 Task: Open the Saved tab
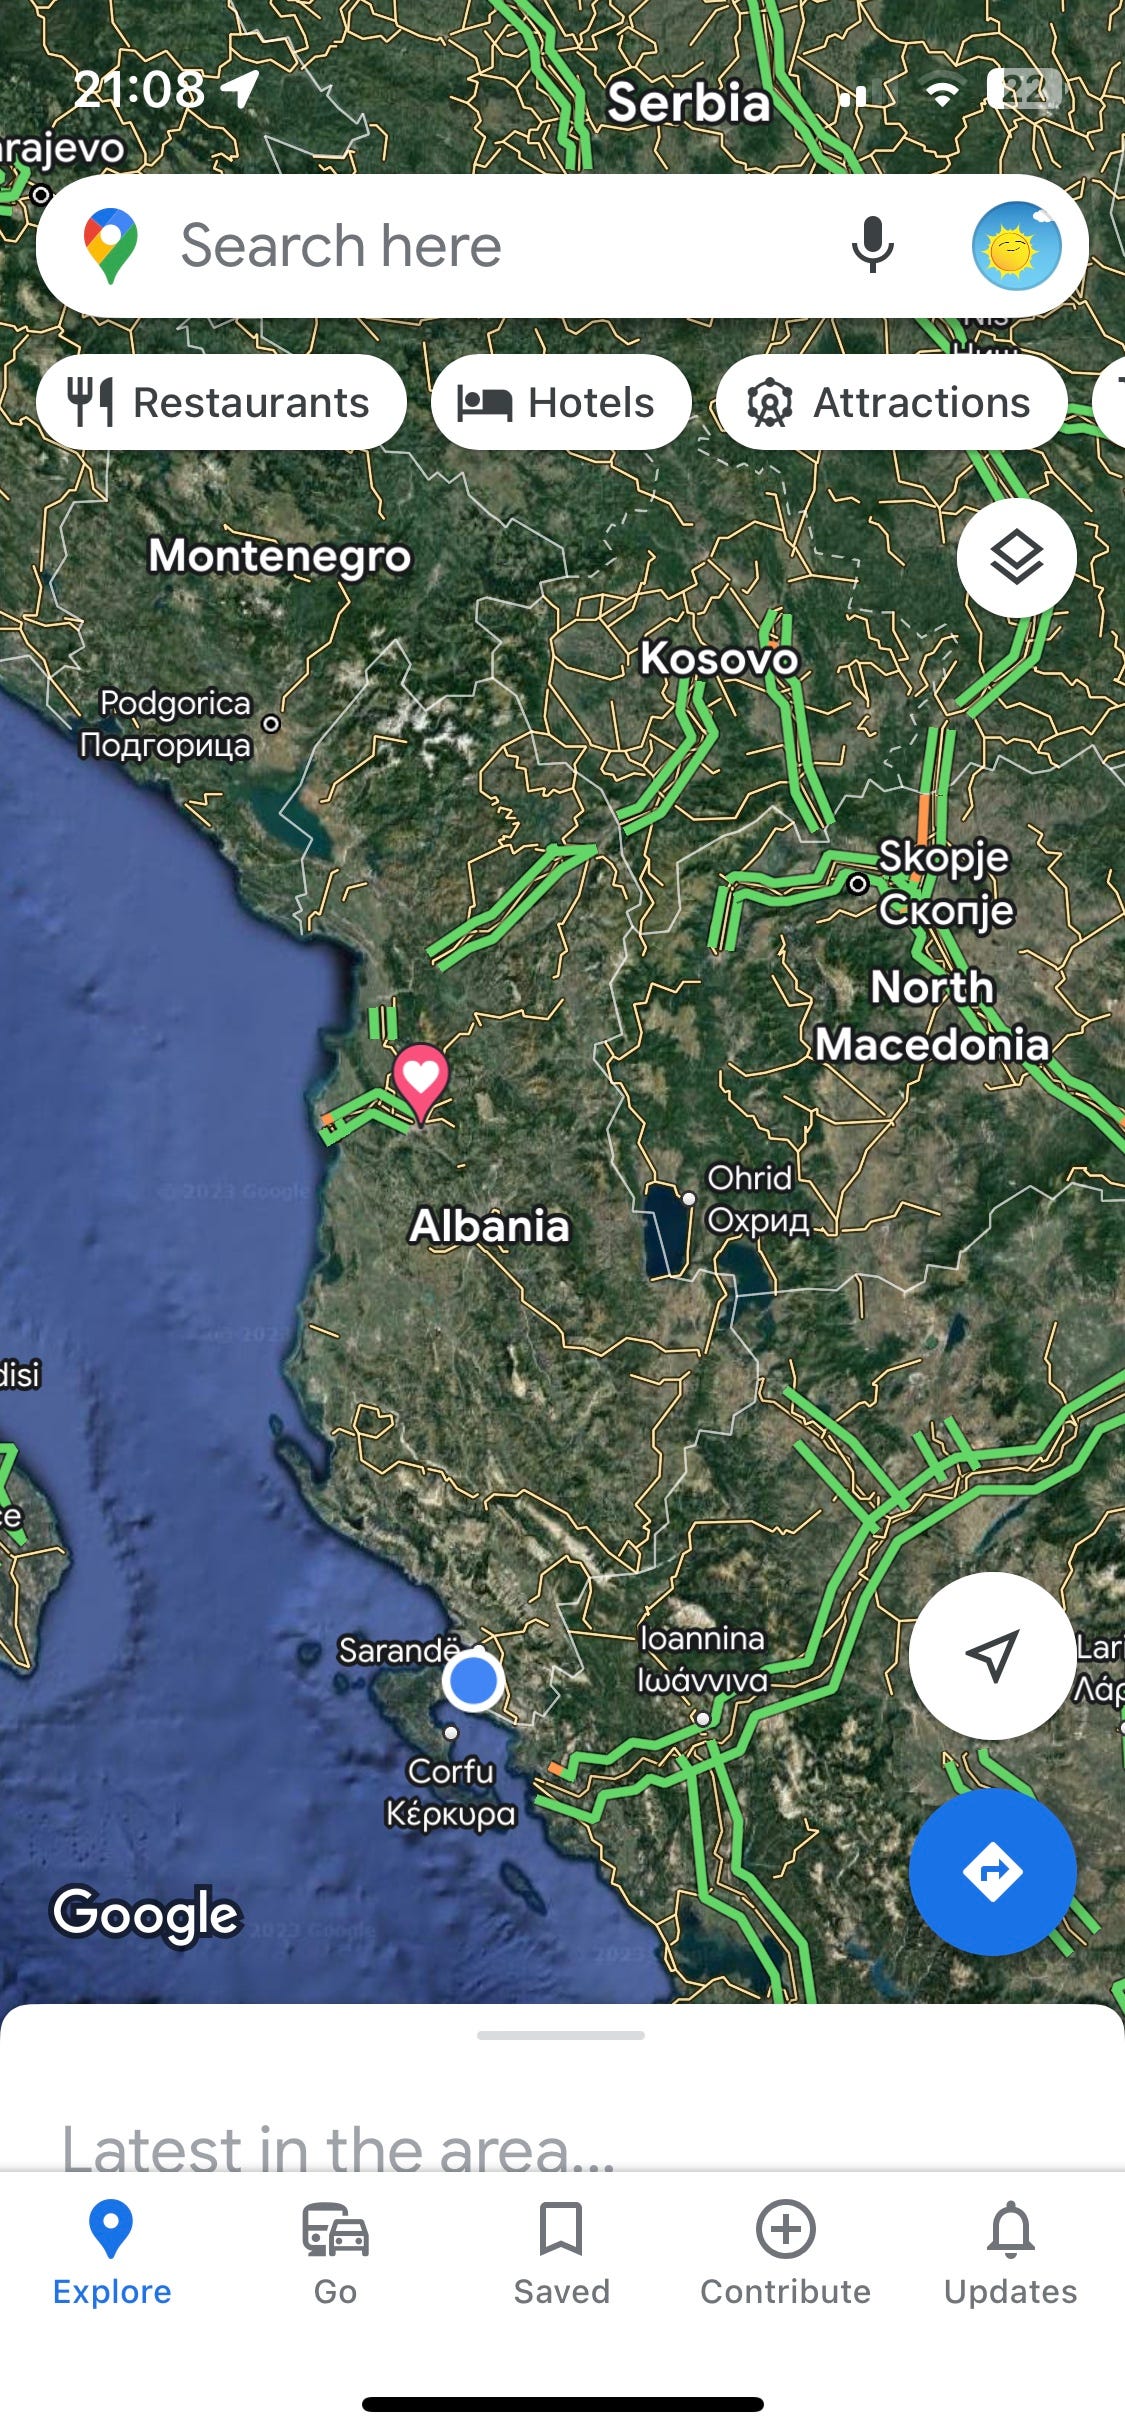(561, 2254)
